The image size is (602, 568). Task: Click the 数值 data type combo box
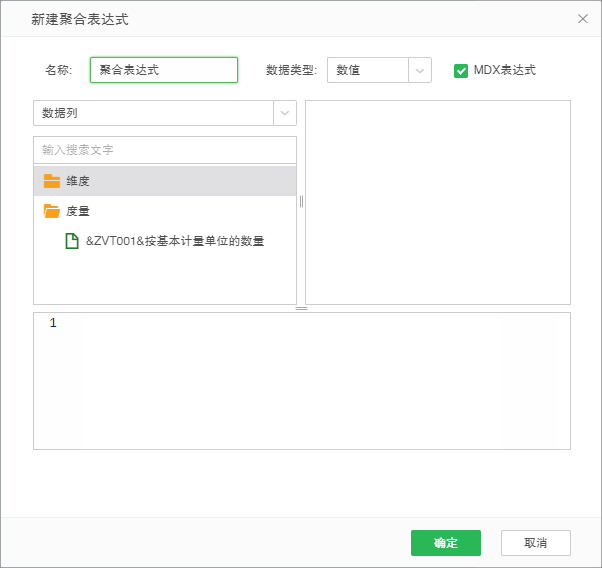pos(368,70)
